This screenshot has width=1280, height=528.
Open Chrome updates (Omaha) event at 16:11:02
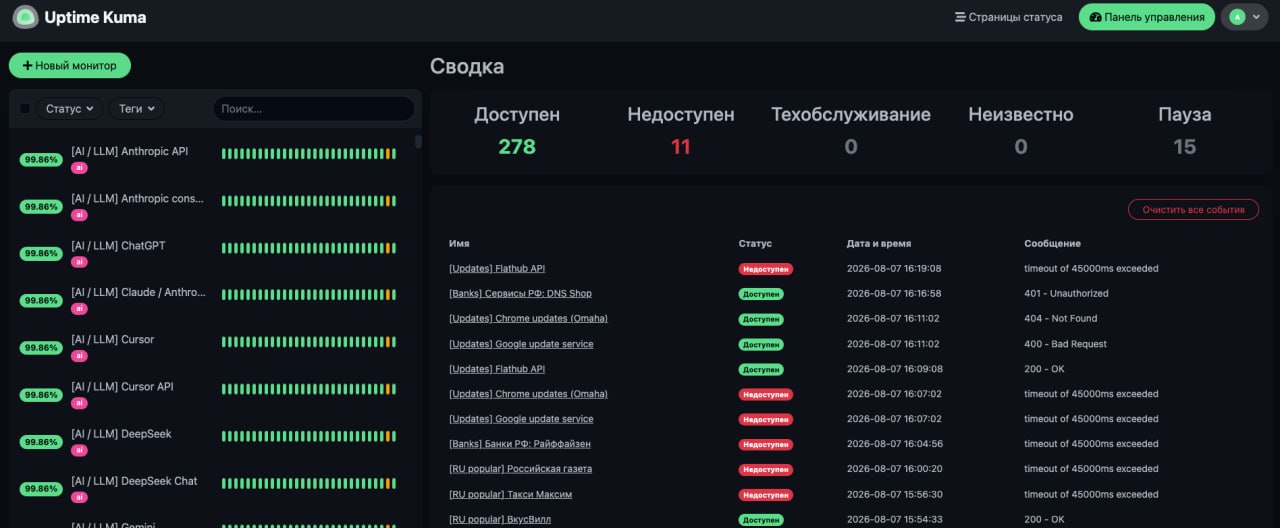click(x=528, y=318)
